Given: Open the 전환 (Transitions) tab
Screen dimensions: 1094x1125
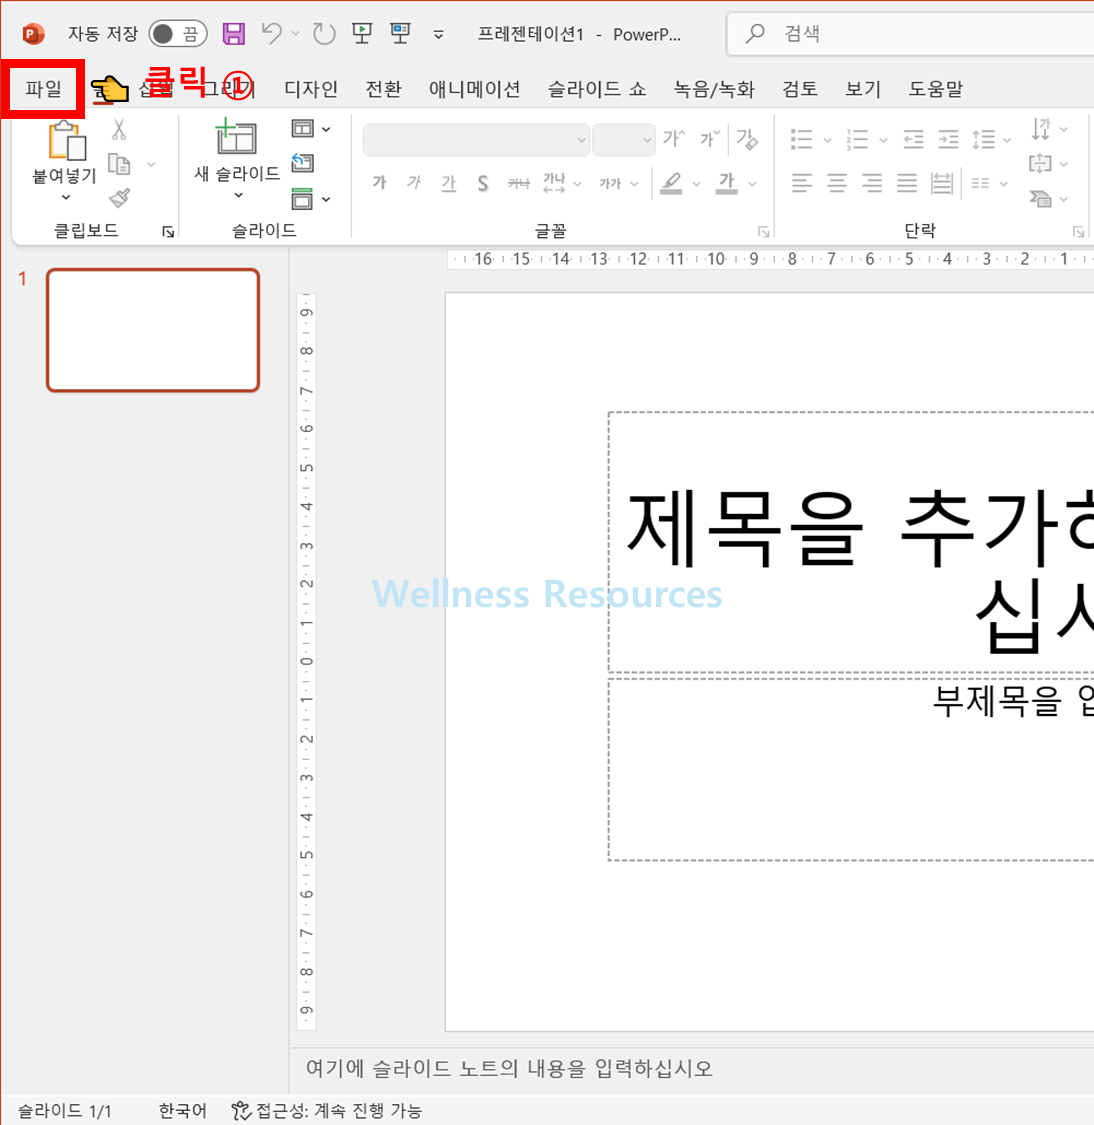Looking at the screenshot, I should point(383,89).
